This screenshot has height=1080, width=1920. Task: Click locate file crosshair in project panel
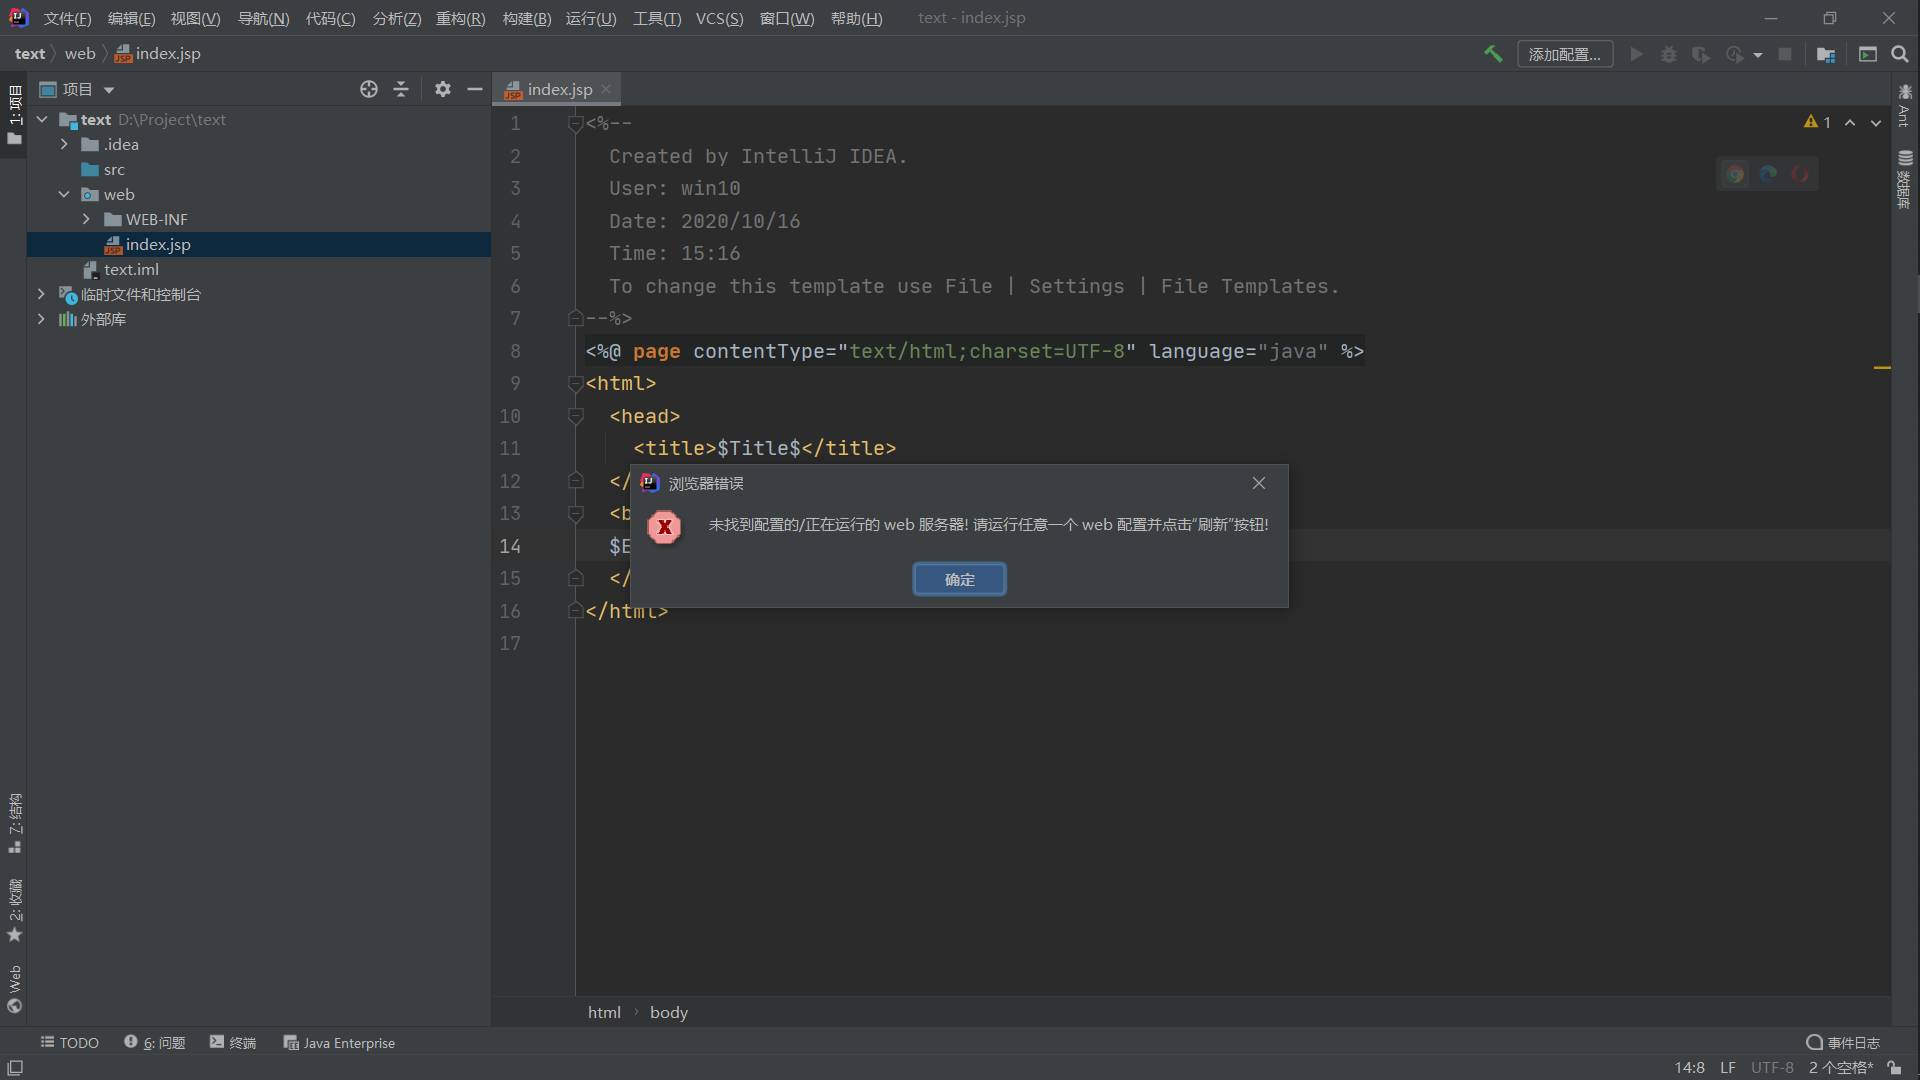[x=369, y=89]
